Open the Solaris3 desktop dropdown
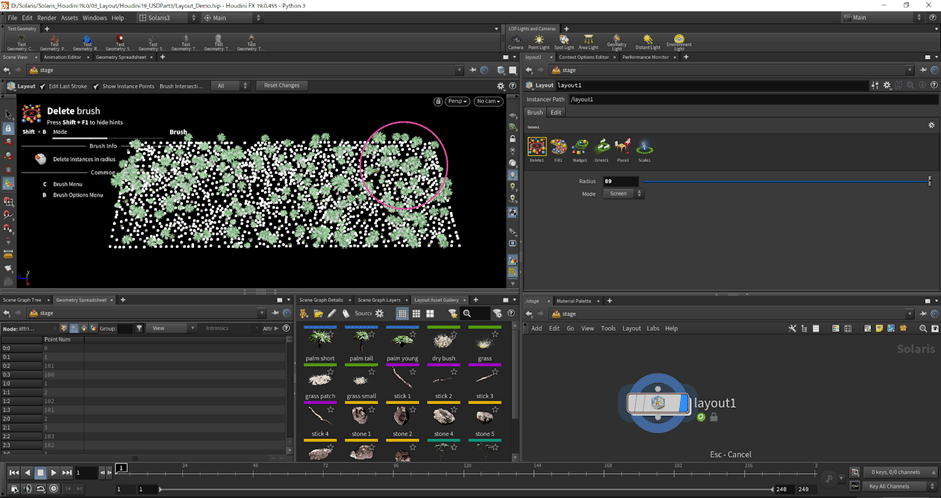This screenshot has height=498, width=941. pyautogui.click(x=167, y=18)
